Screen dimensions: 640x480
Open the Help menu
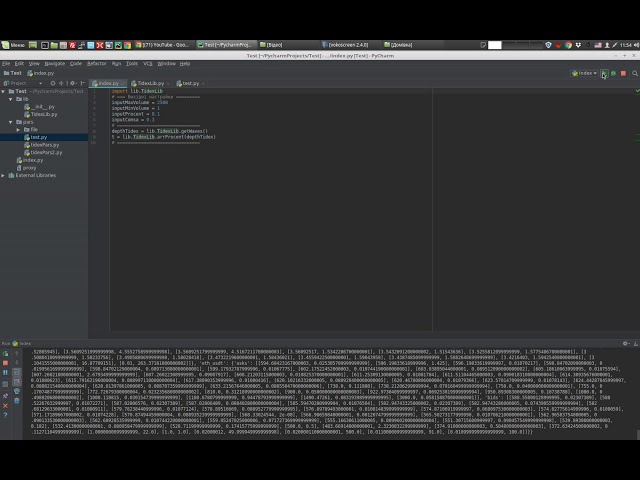tap(185, 64)
